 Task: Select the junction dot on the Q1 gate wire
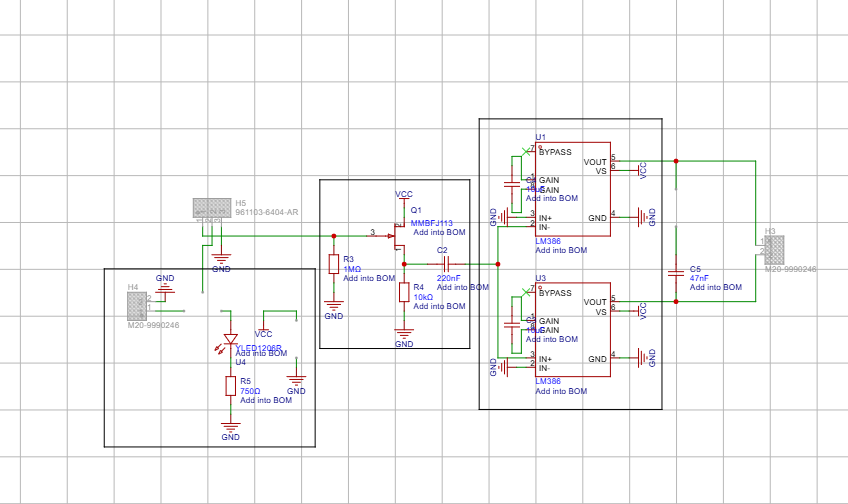[x=334, y=236]
